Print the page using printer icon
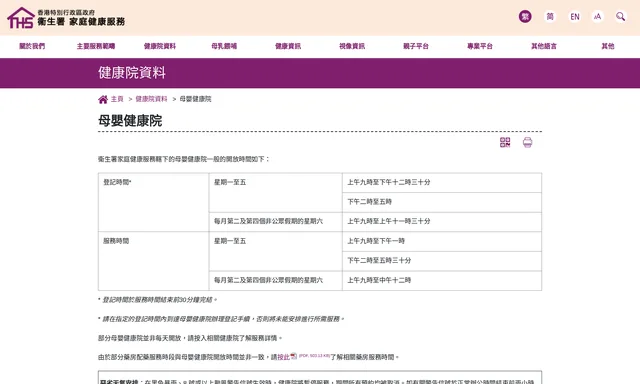Viewport: 640px width, 384px height. click(527, 142)
